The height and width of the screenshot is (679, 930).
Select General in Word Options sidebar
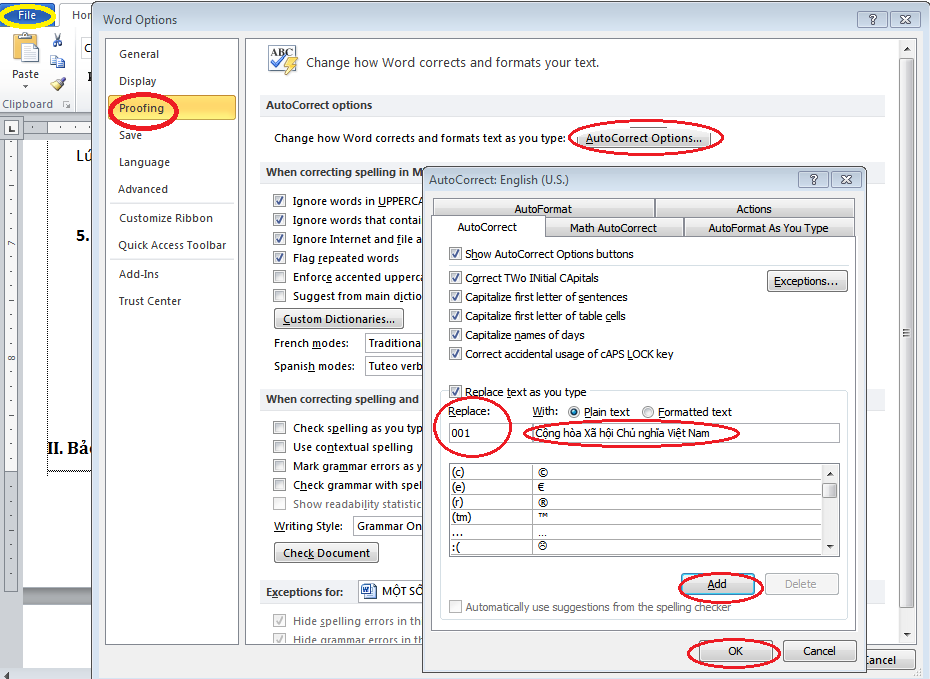coord(139,54)
